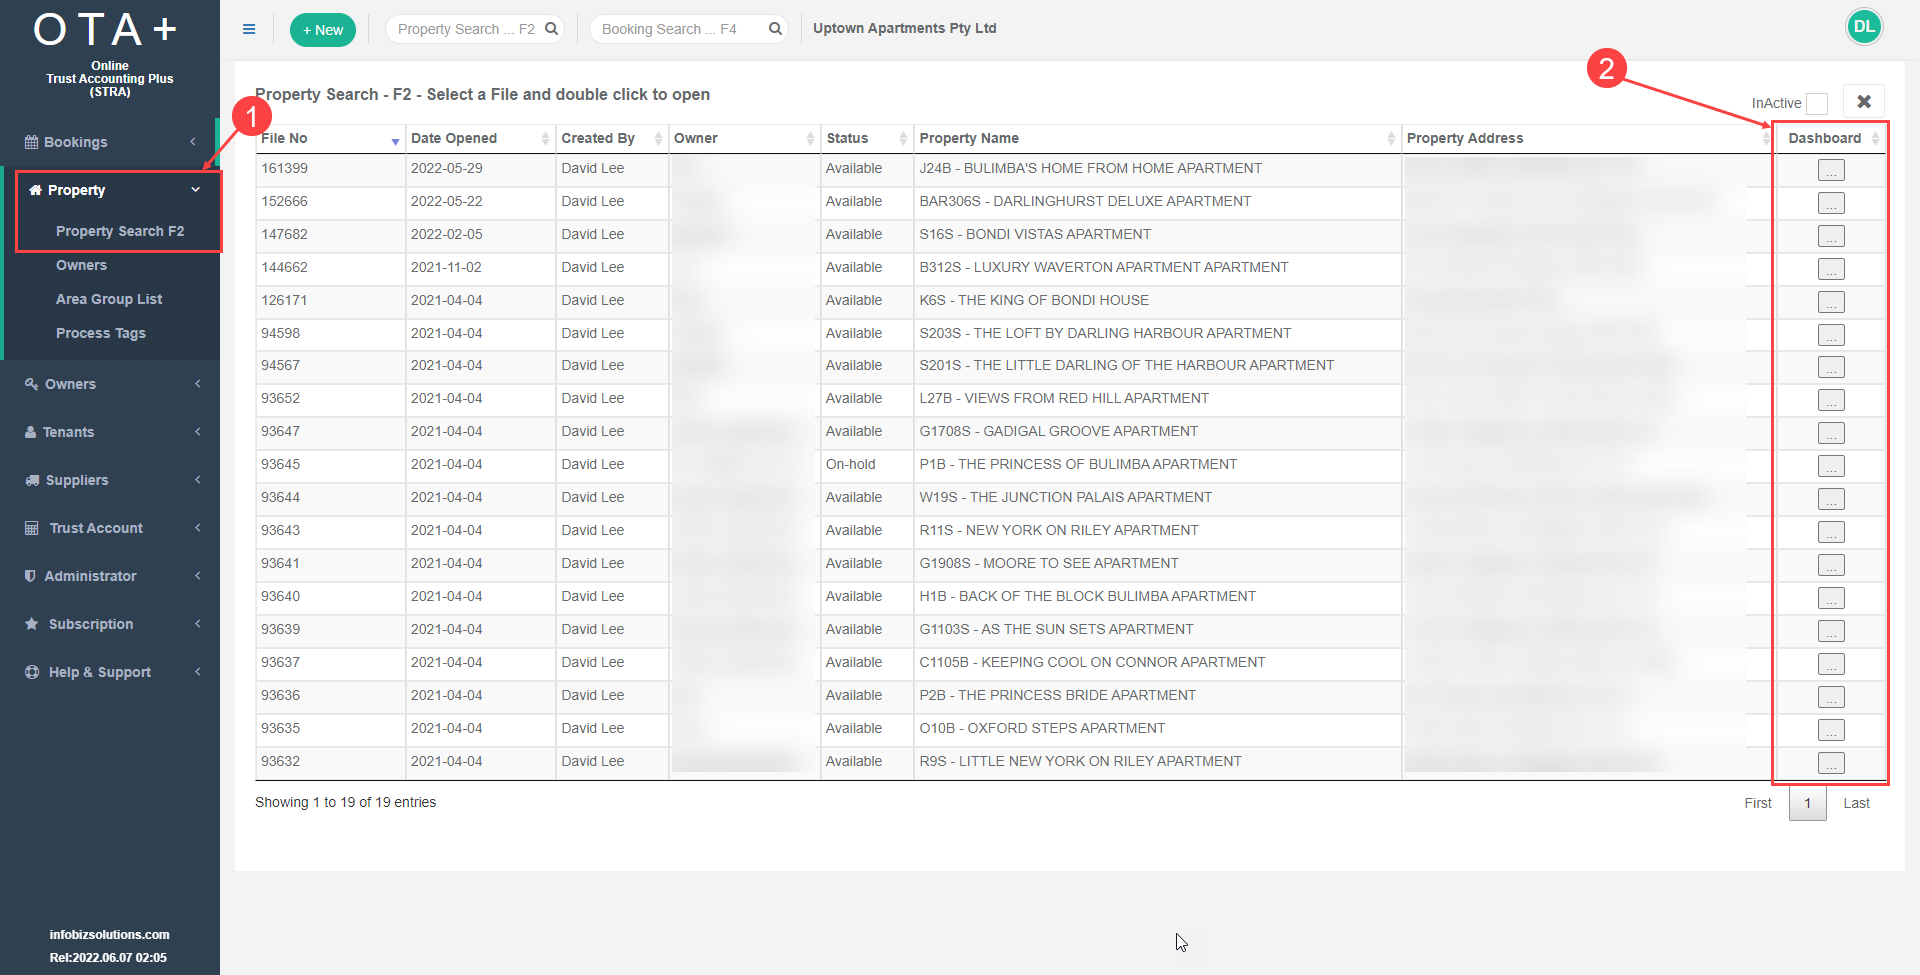Open dashboard for file 93643
This screenshot has height=975, width=1920.
[x=1831, y=533]
